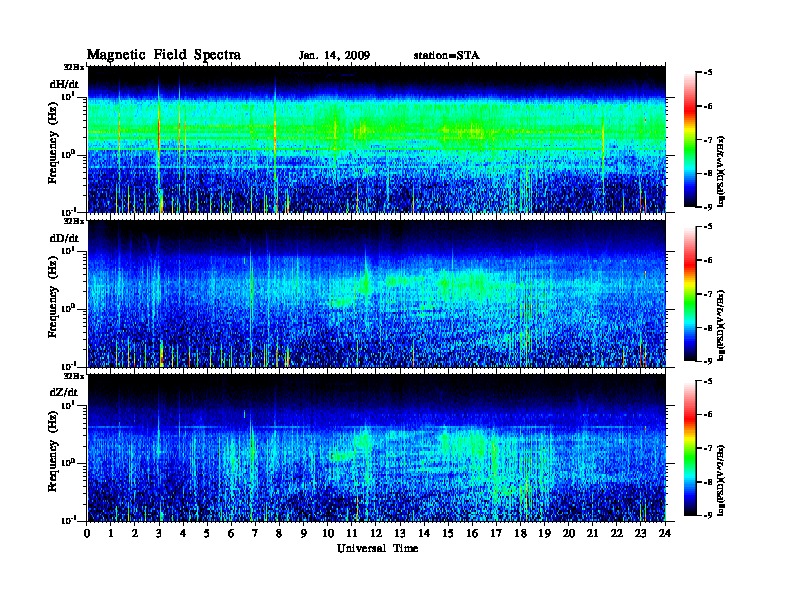Image resolution: width=792 pixels, height=612 pixels.
Task: Click the color bar beside the dZ/dt panel
Action: [x=690, y=448]
